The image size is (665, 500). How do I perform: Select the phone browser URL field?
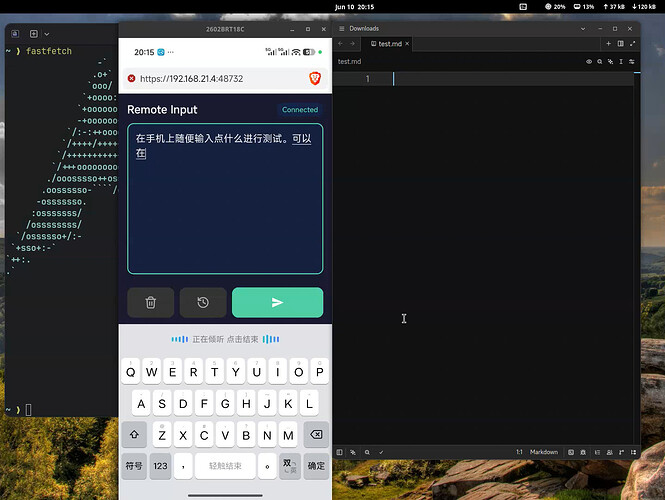pyautogui.click(x=225, y=78)
